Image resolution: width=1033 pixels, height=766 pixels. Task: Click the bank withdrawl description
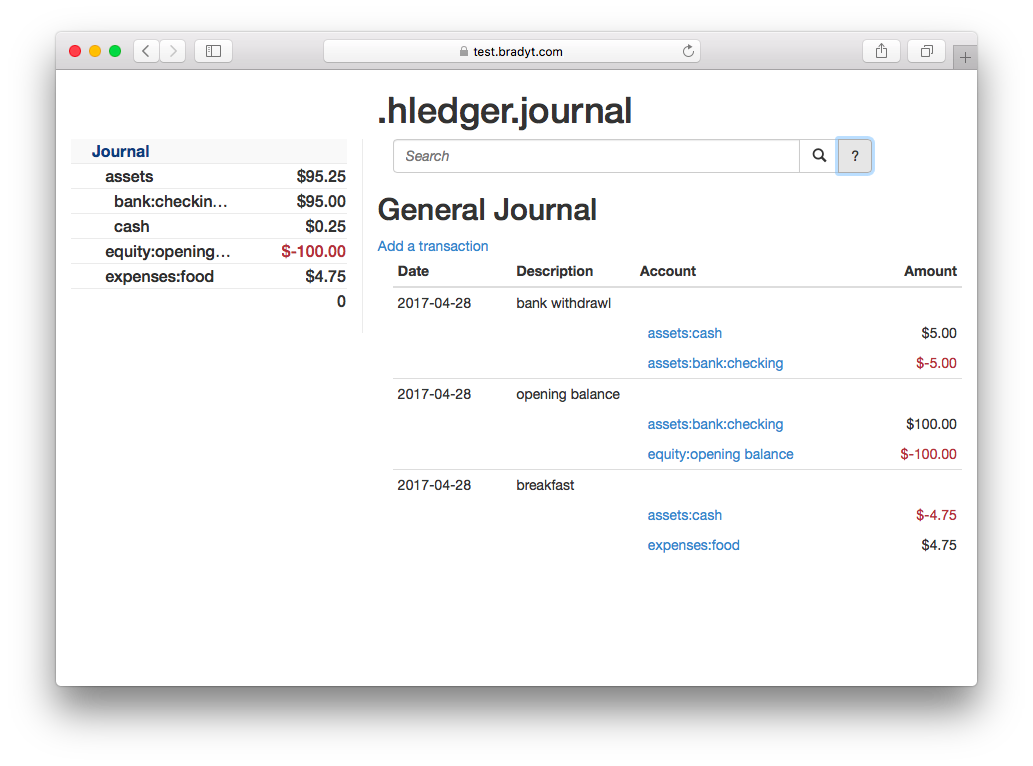563,303
